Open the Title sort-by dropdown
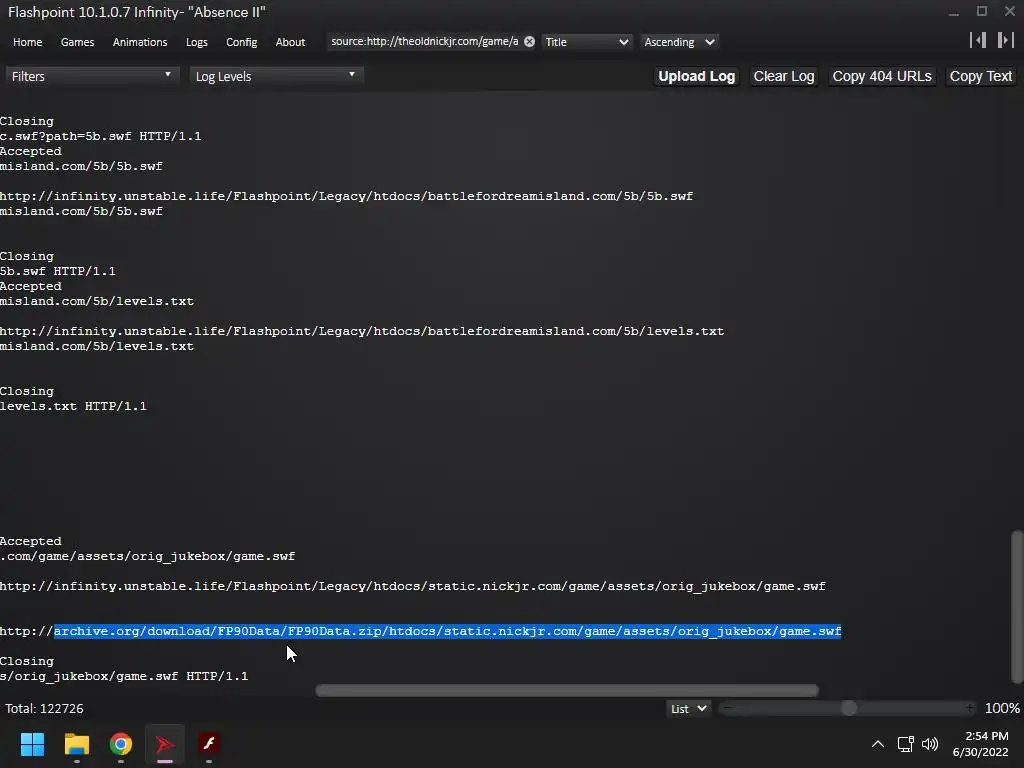The height and width of the screenshot is (768, 1024). (x=586, y=42)
